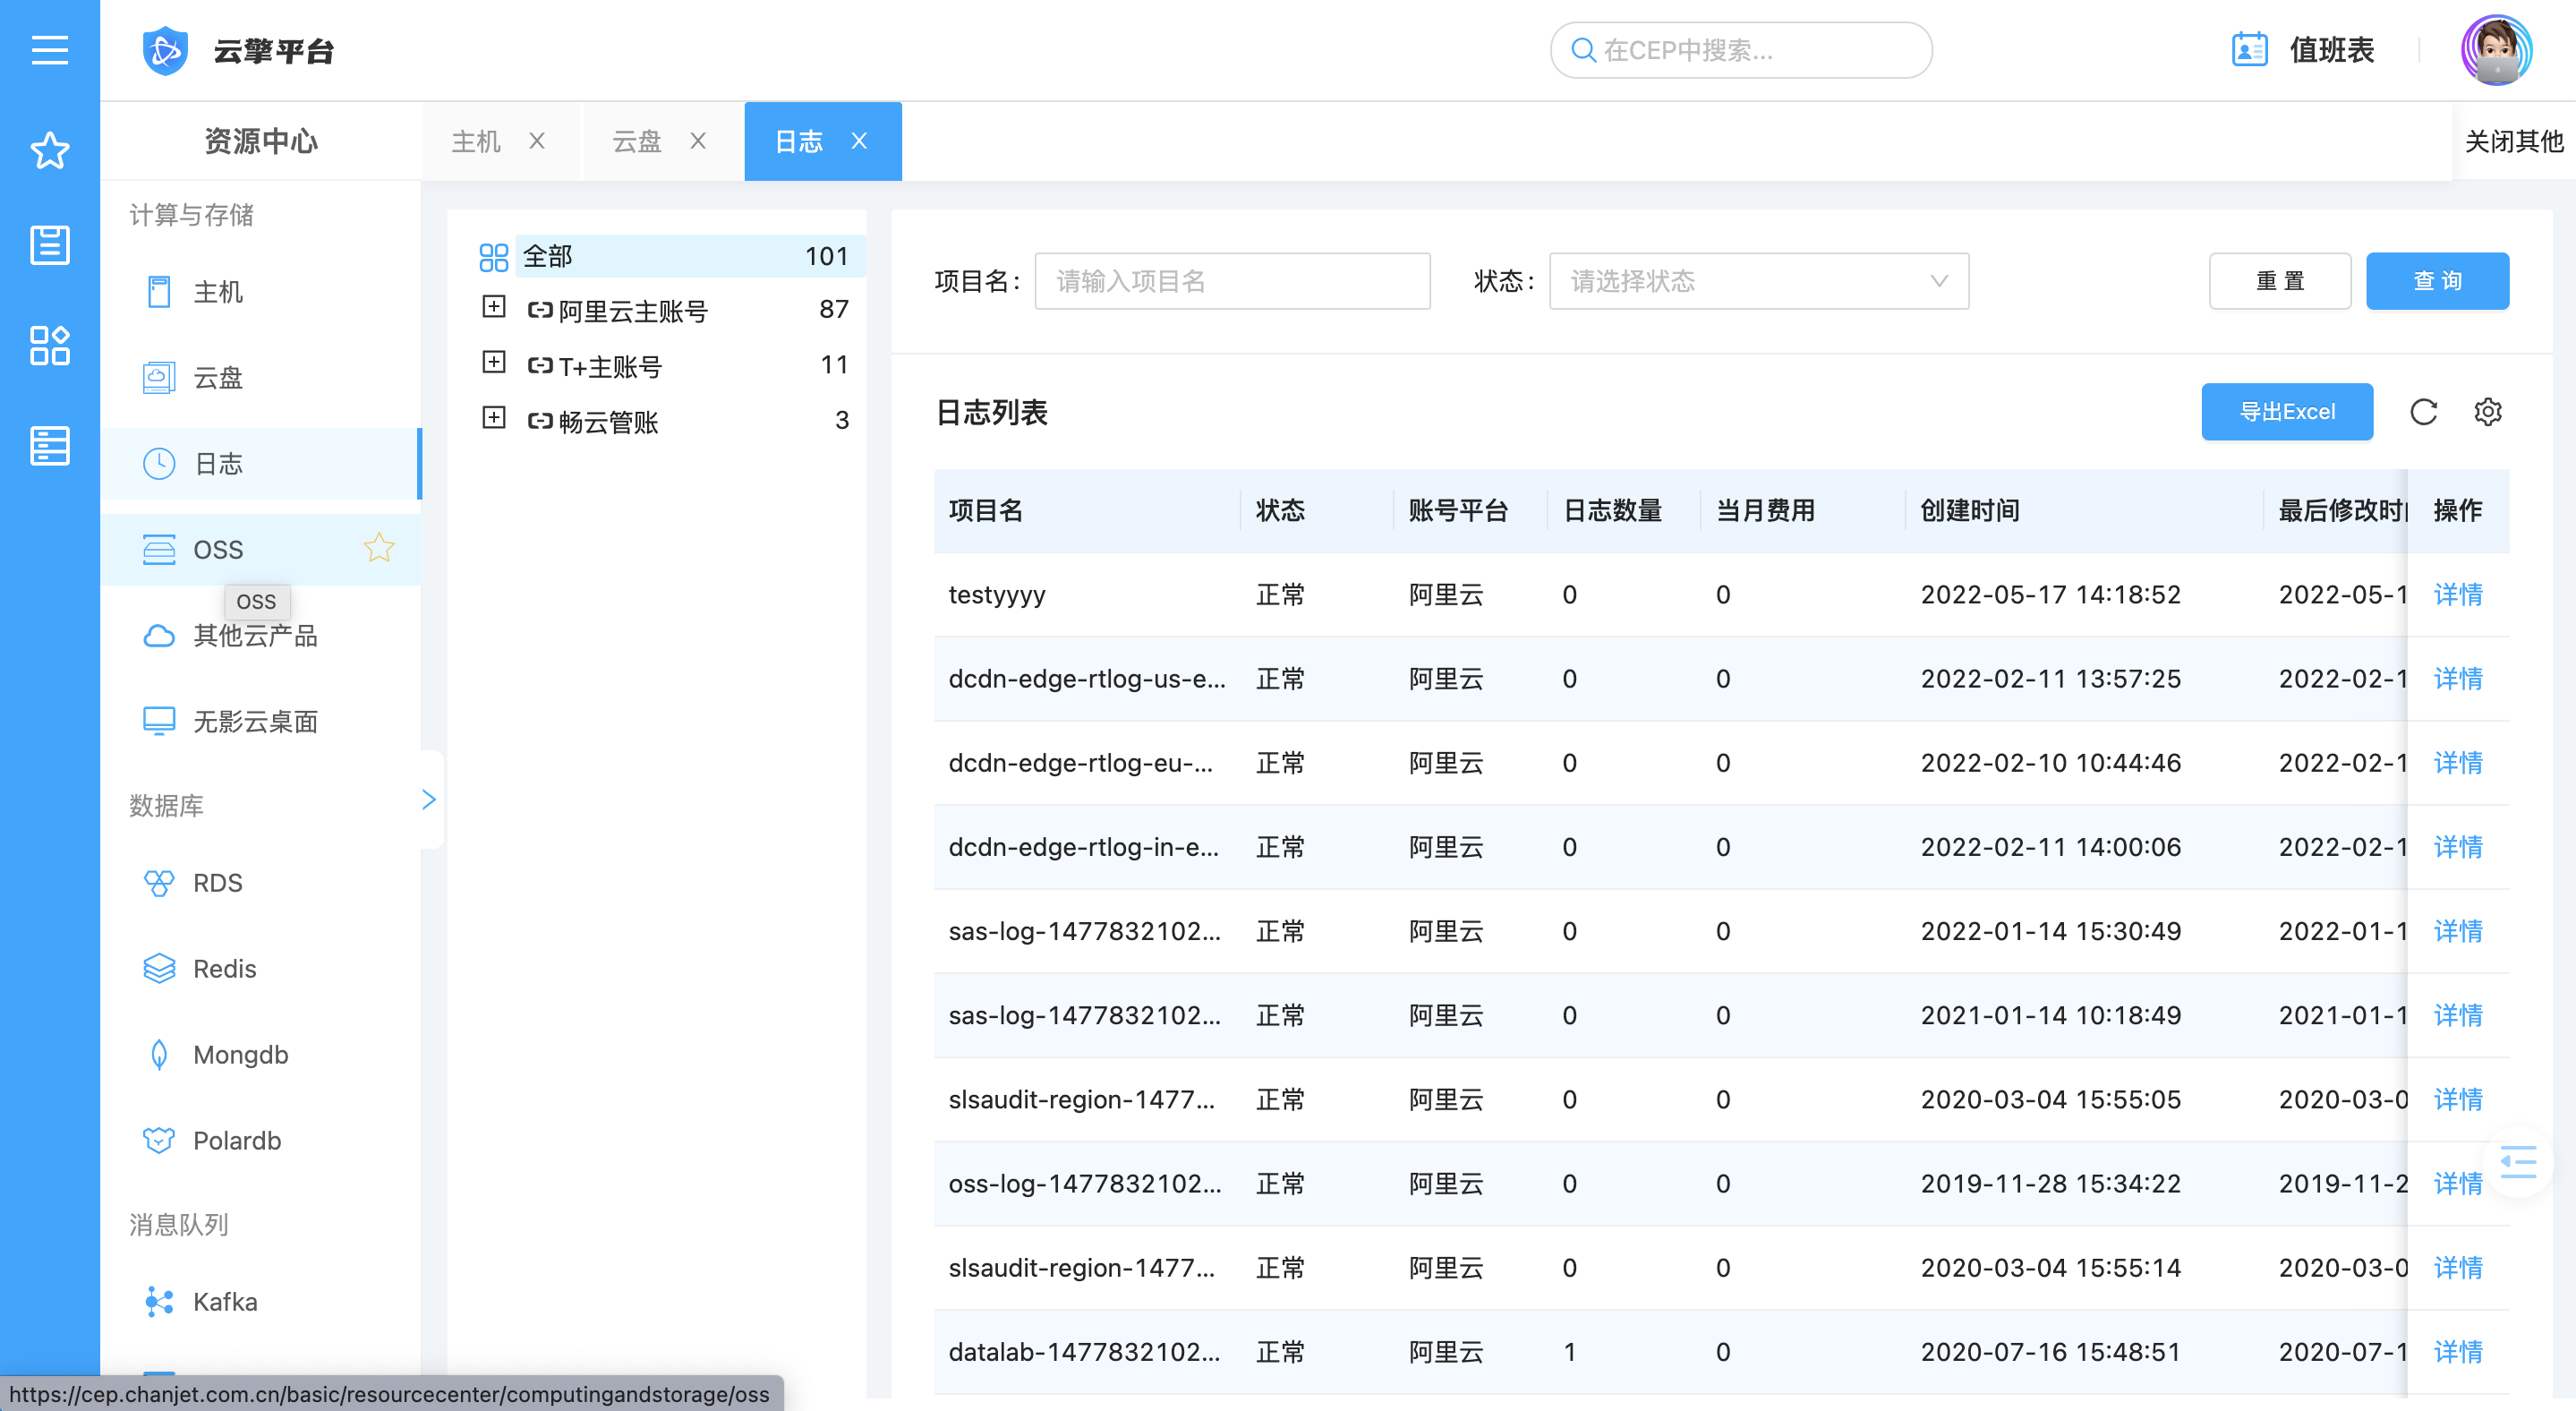Click the 云擎平台 shield logo

(165, 50)
